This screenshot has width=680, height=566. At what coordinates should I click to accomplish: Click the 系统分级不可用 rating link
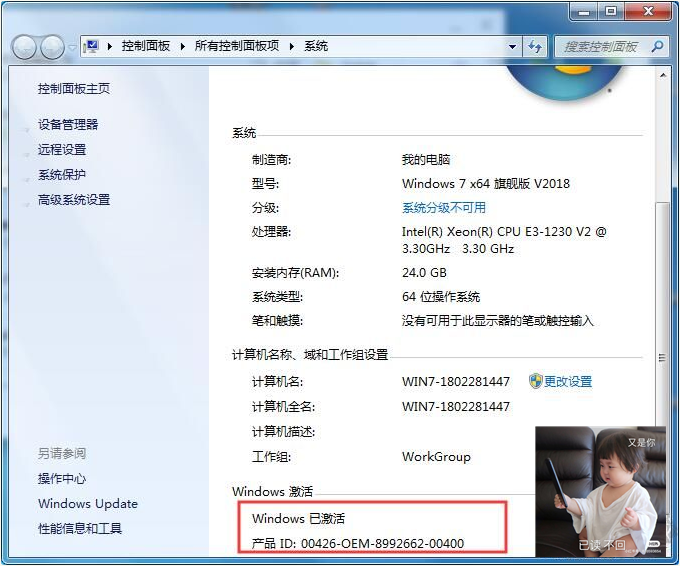[x=443, y=207]
